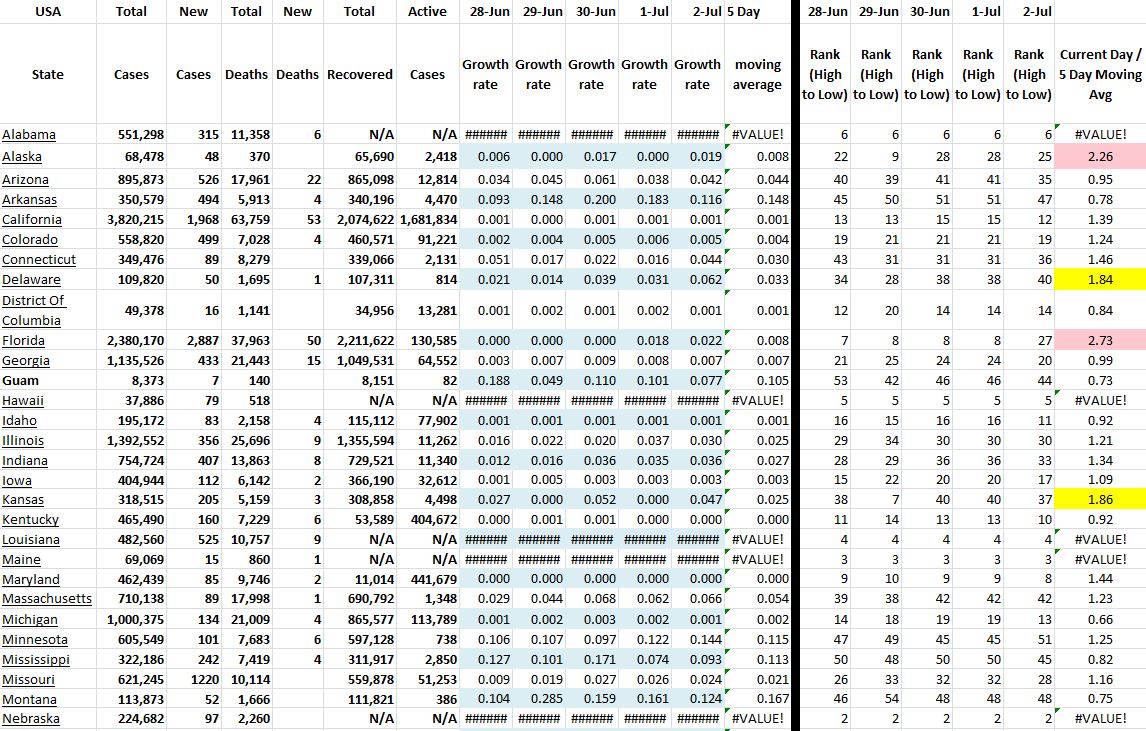
Task: Open the Alabama state link
Action: pos(29,135)
